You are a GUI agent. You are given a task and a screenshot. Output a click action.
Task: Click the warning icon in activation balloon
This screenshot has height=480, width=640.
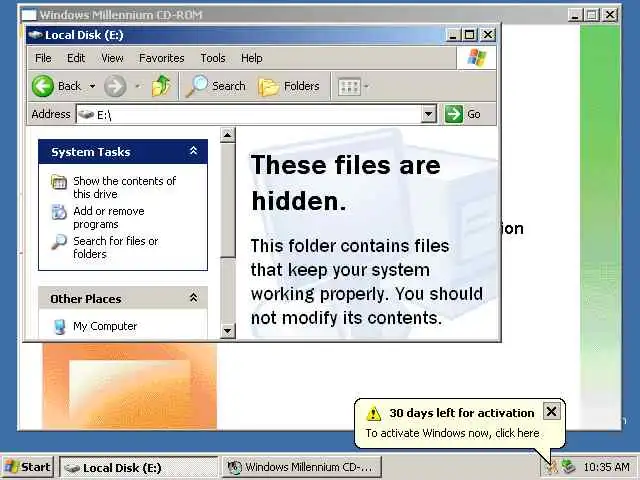[373, 413]
